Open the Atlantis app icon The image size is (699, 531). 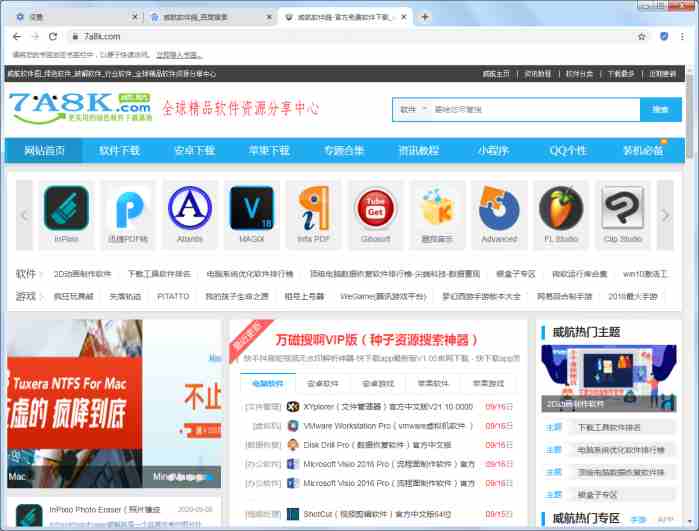tap(190, 208)
